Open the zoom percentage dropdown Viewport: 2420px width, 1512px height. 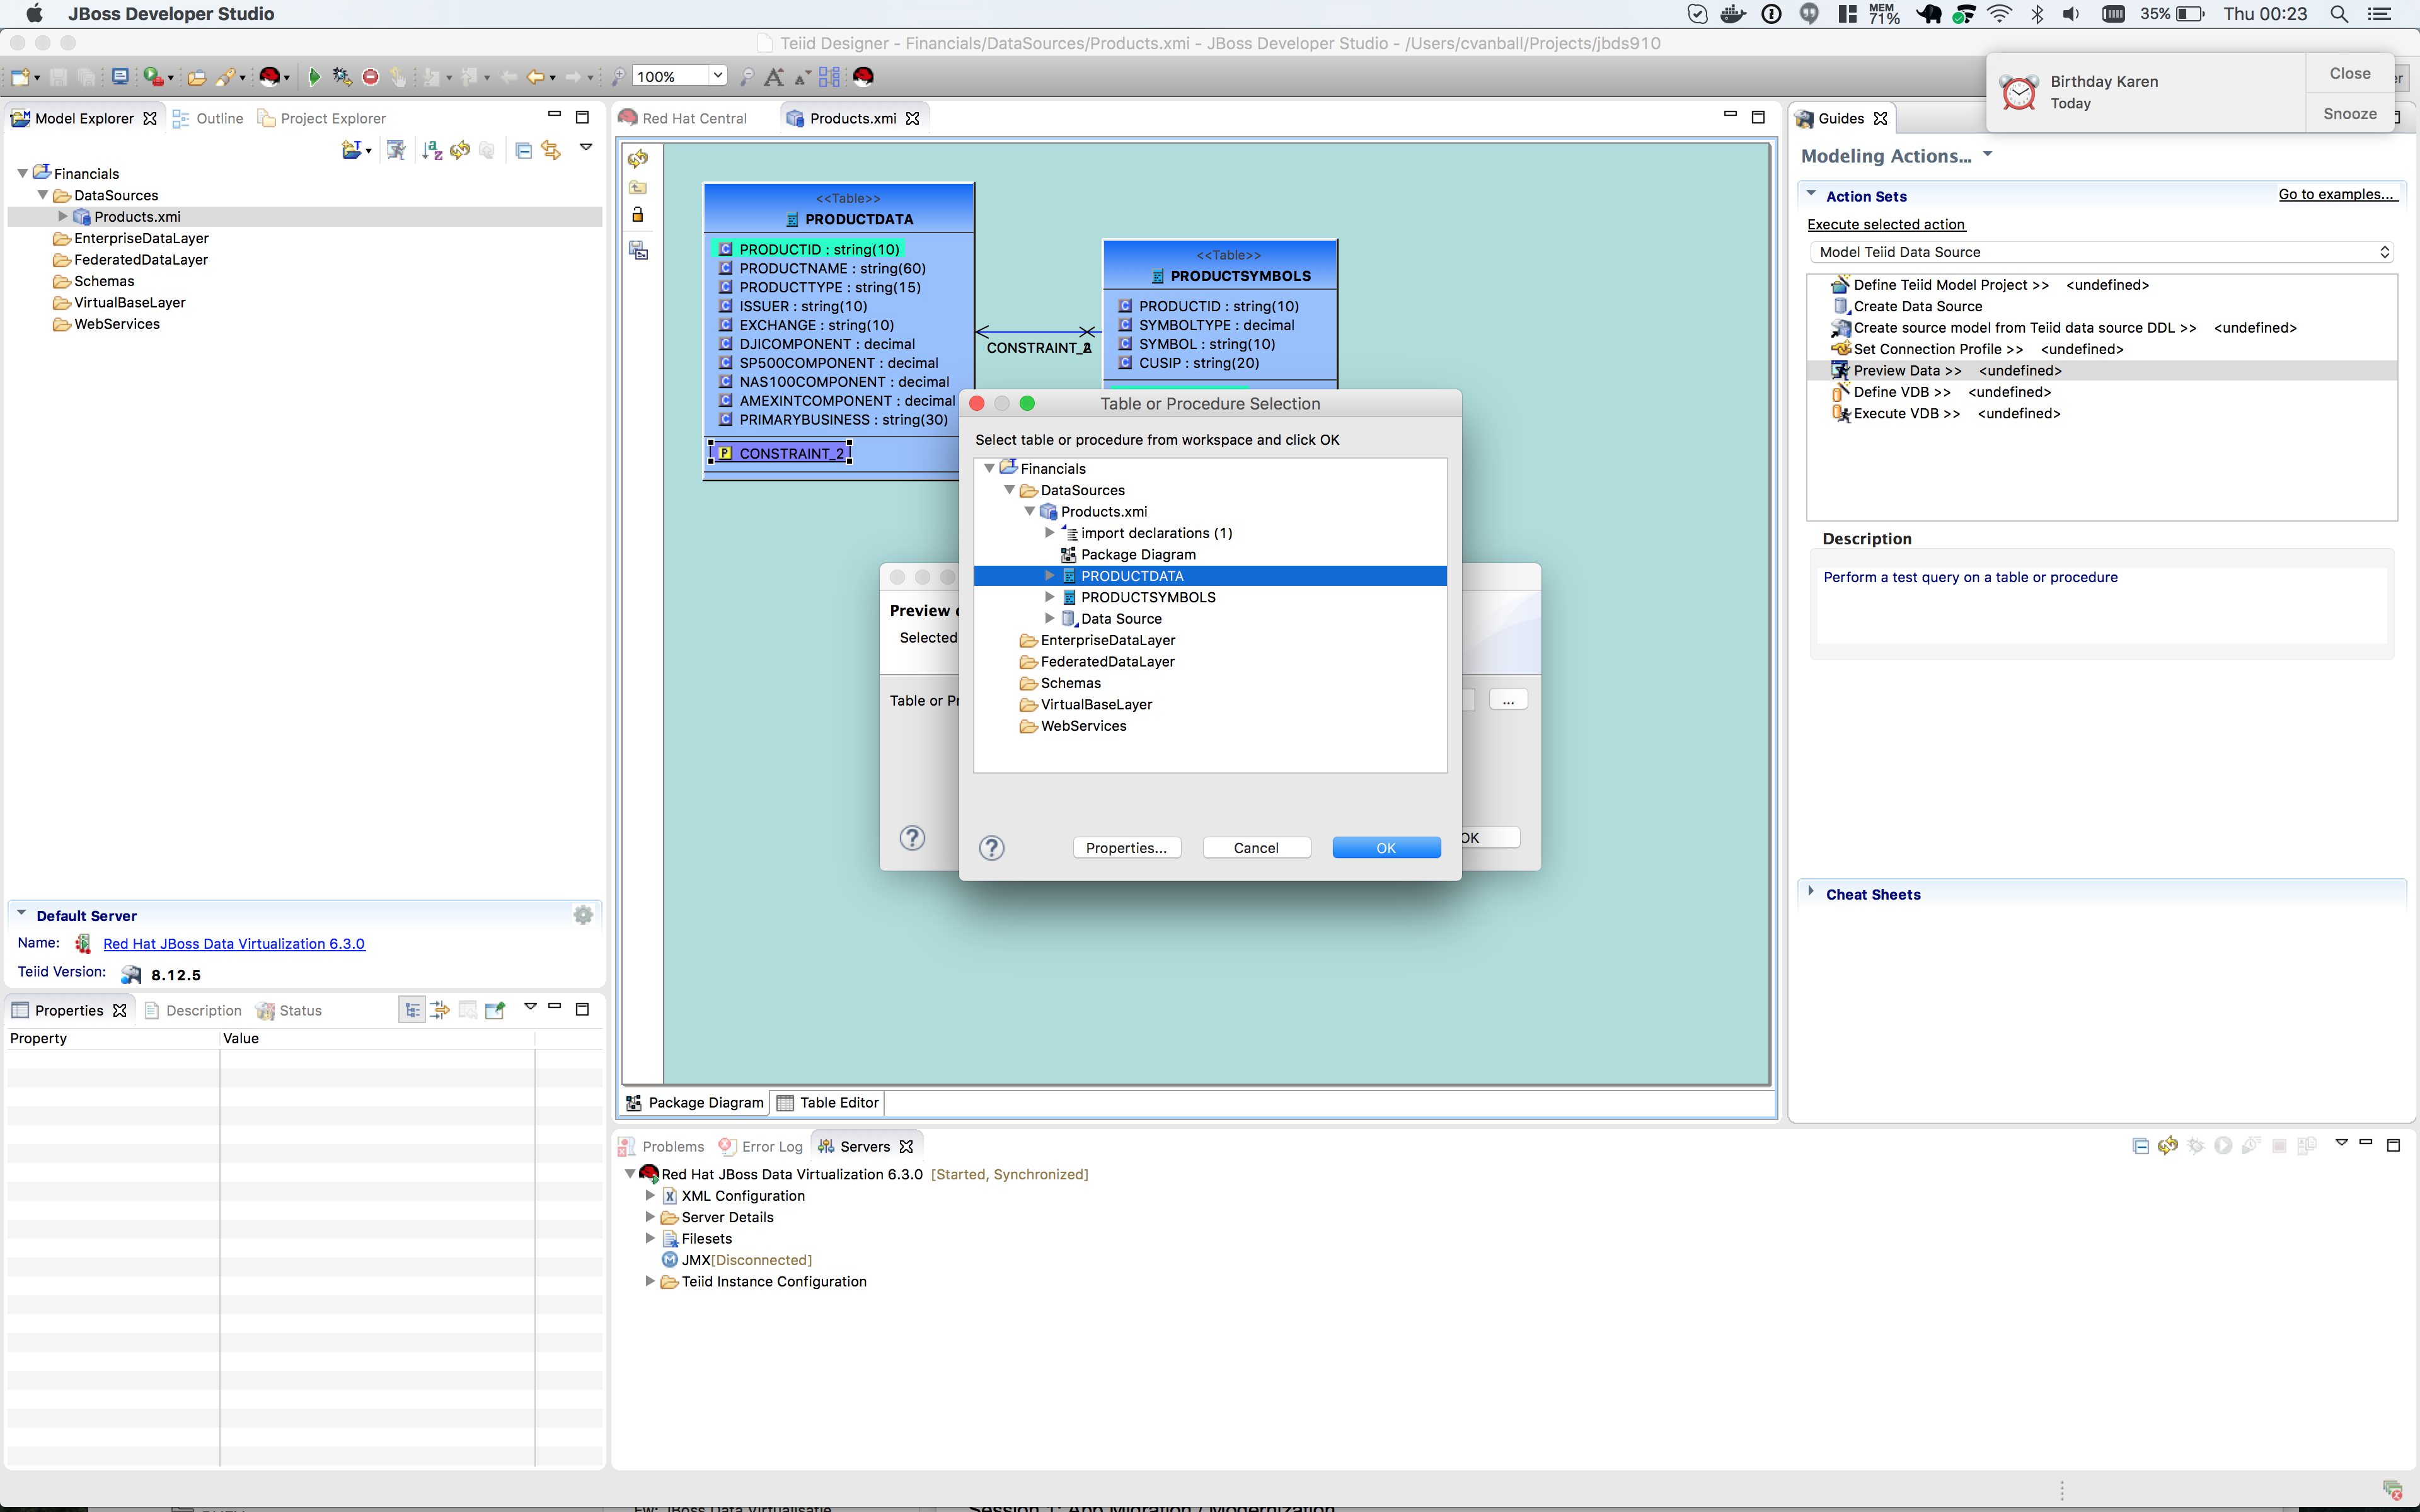click(x=717, y=76)
